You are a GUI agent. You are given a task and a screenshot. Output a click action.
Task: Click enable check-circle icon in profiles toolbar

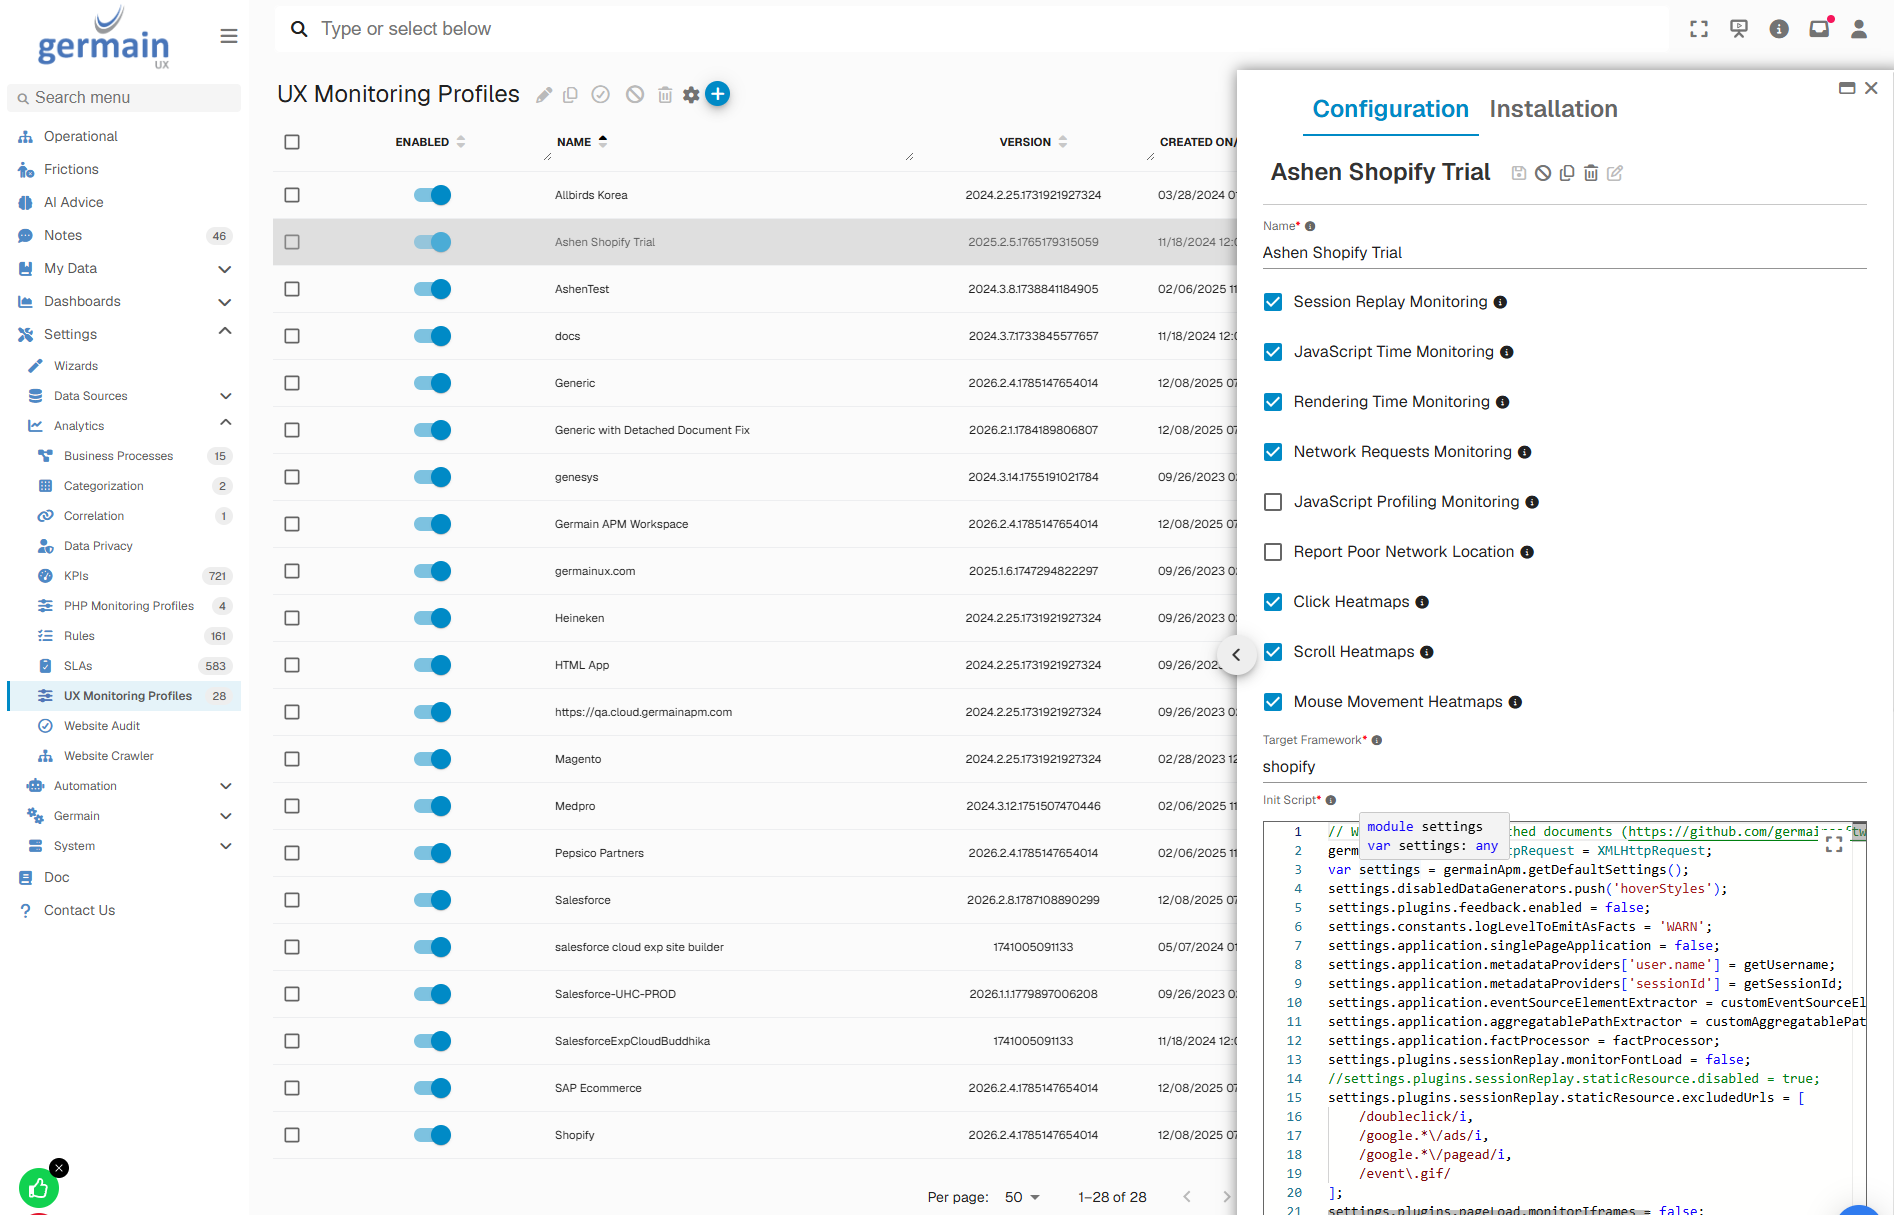[601, 94]
